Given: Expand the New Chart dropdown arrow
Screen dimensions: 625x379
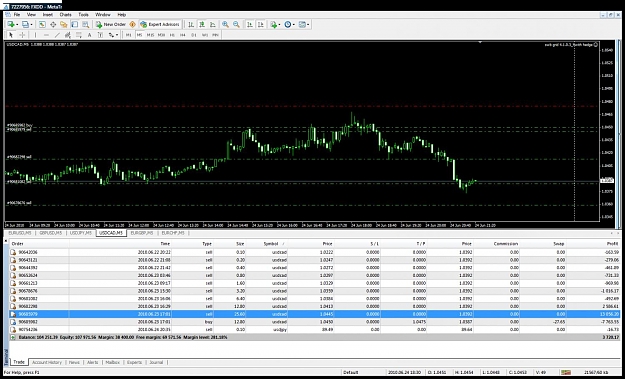Looking at the screenshot, I should (x=17, y=24).
